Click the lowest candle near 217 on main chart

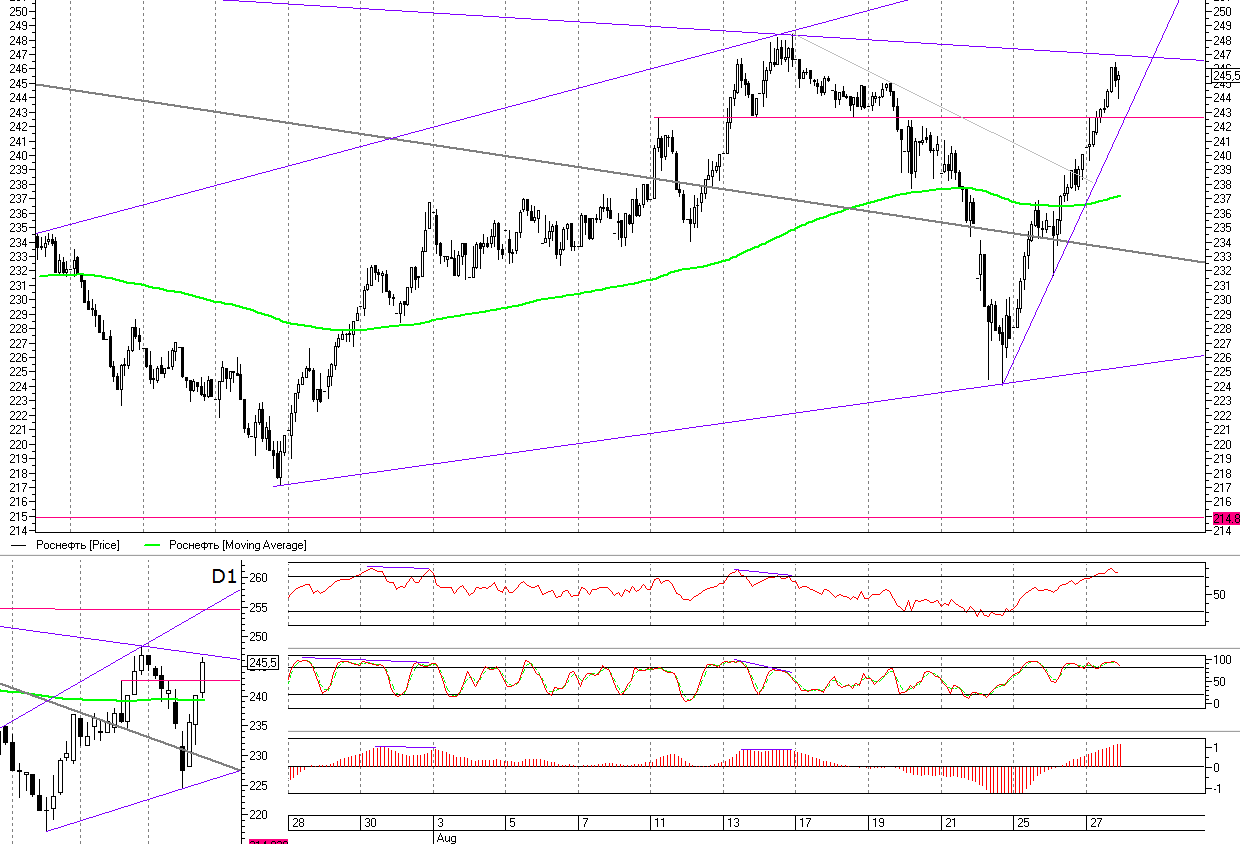coord(279,470)
